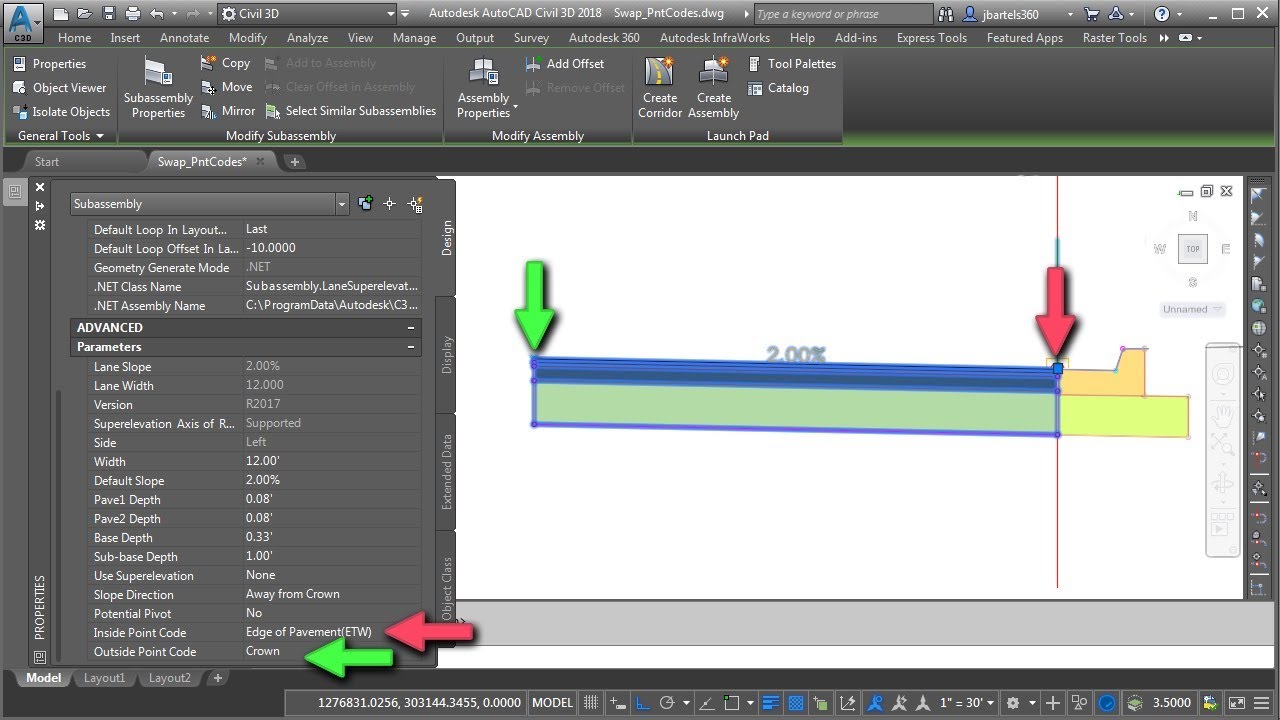This screenshot has width=1280, height=720.
Task: Open Tool Palettes
Action: coord(791,63)
